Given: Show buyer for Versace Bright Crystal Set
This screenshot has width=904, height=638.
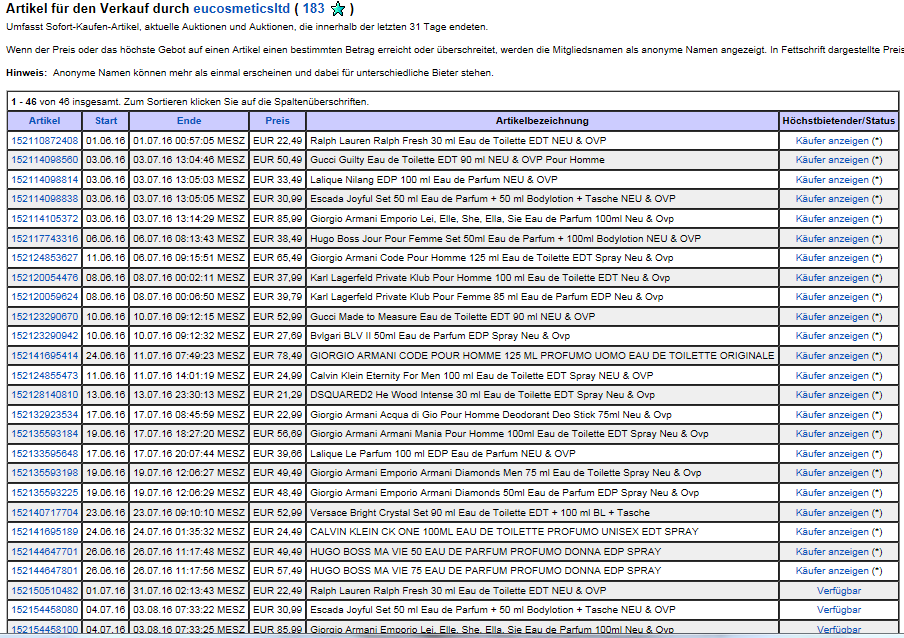Looking at the screenshot, I should tap(832, 513).
